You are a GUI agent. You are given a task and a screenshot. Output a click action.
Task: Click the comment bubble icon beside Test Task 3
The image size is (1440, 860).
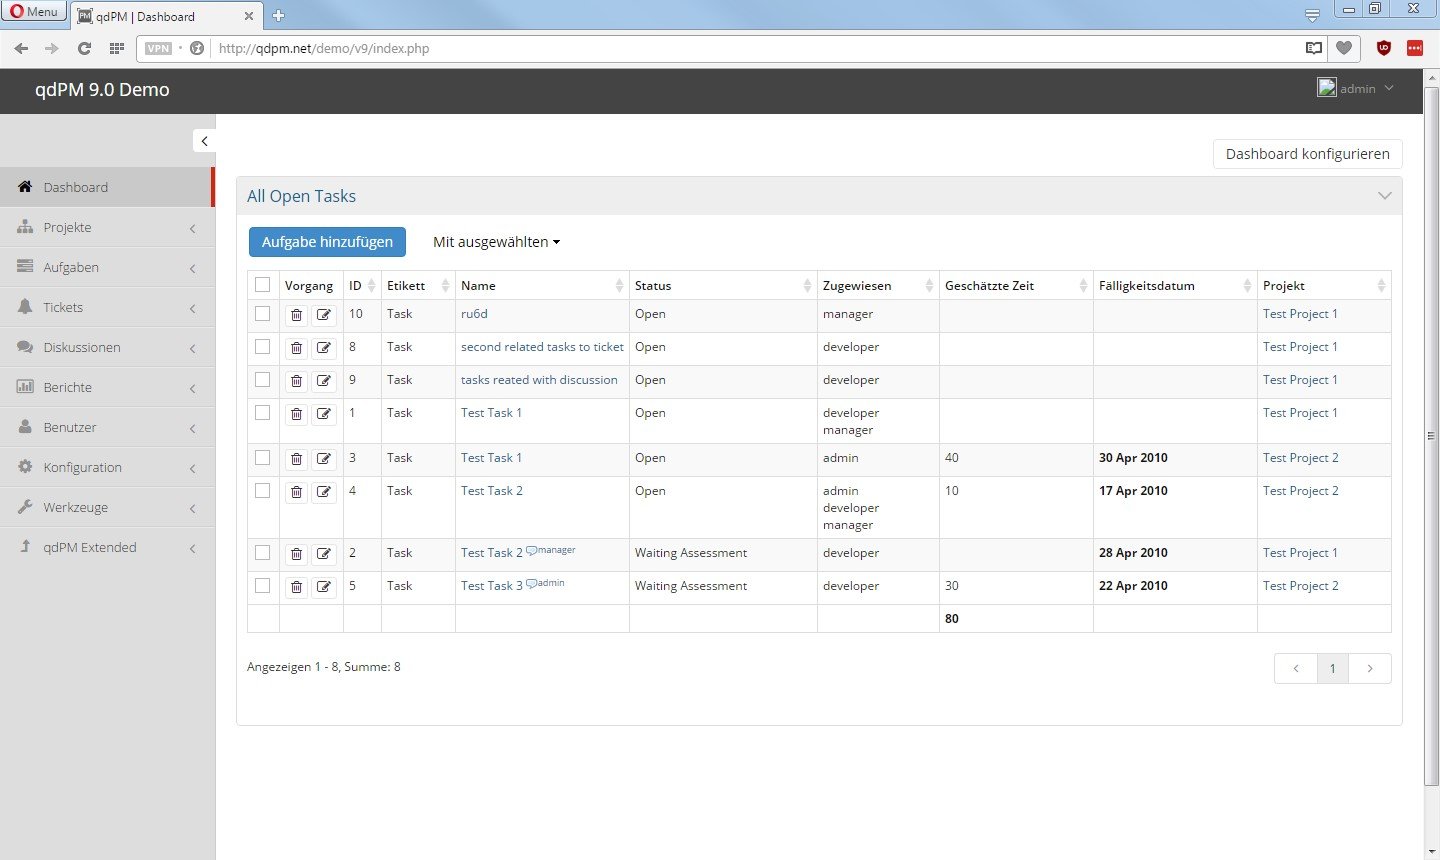[531, 583]
